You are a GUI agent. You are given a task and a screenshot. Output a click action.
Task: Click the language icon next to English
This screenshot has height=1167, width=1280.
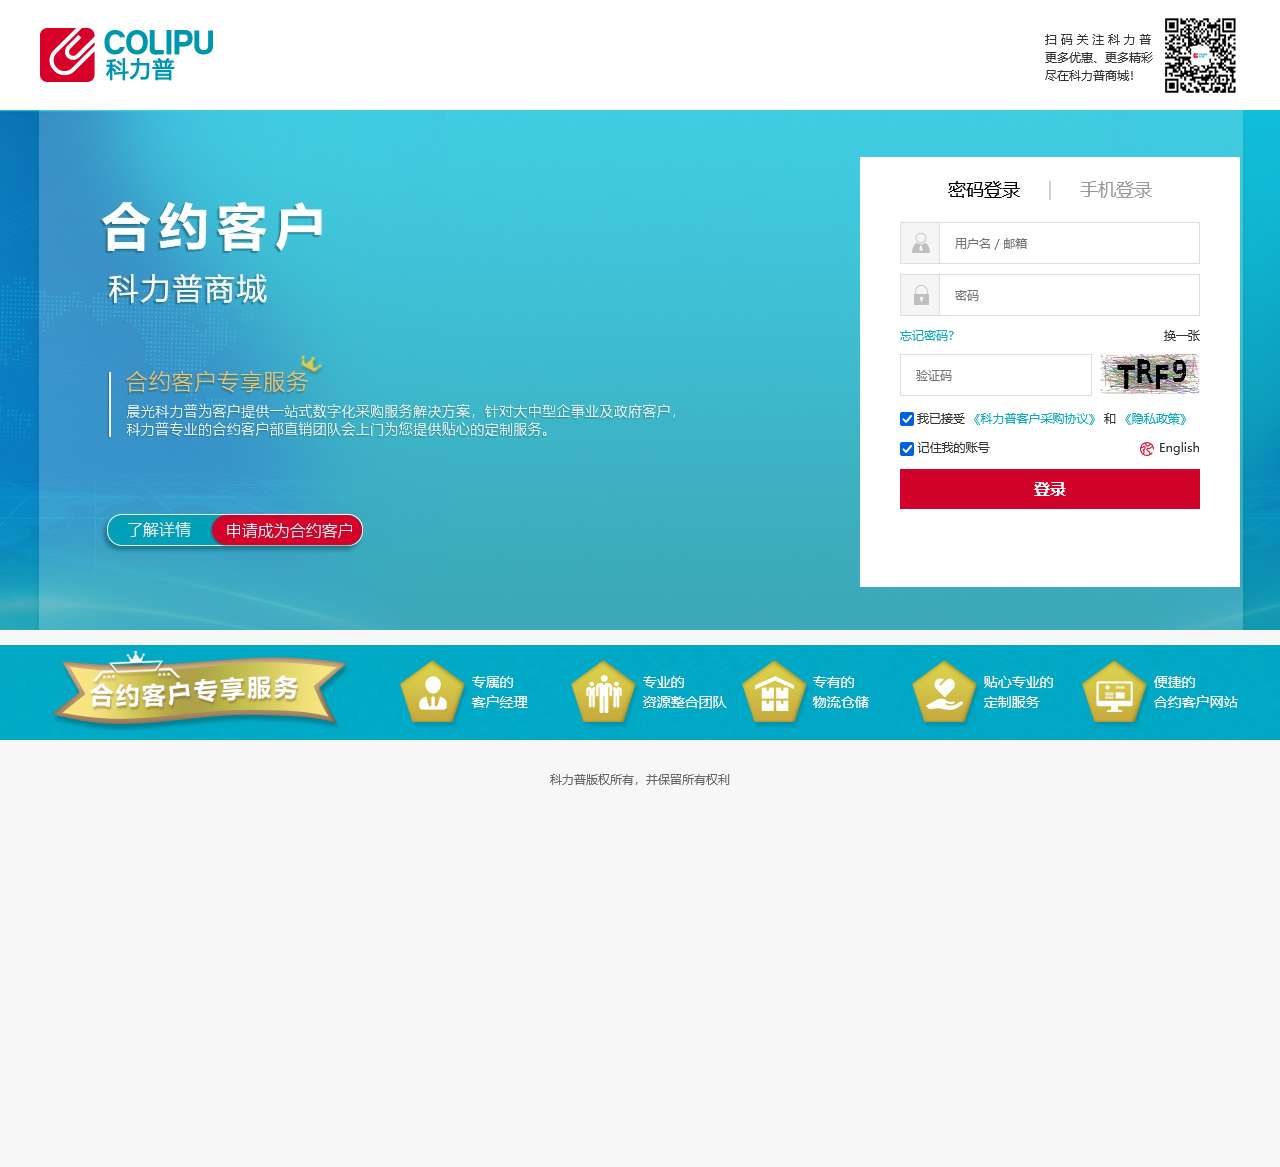(1147, 449)
